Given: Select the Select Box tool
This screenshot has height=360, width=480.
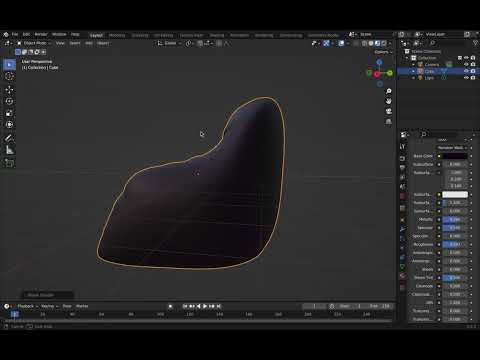Looking at the screenshot, I should coord(9,65).
